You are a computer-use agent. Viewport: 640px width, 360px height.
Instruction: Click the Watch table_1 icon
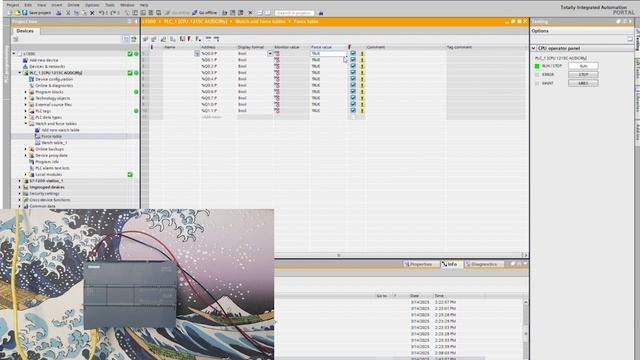point(38,143)
